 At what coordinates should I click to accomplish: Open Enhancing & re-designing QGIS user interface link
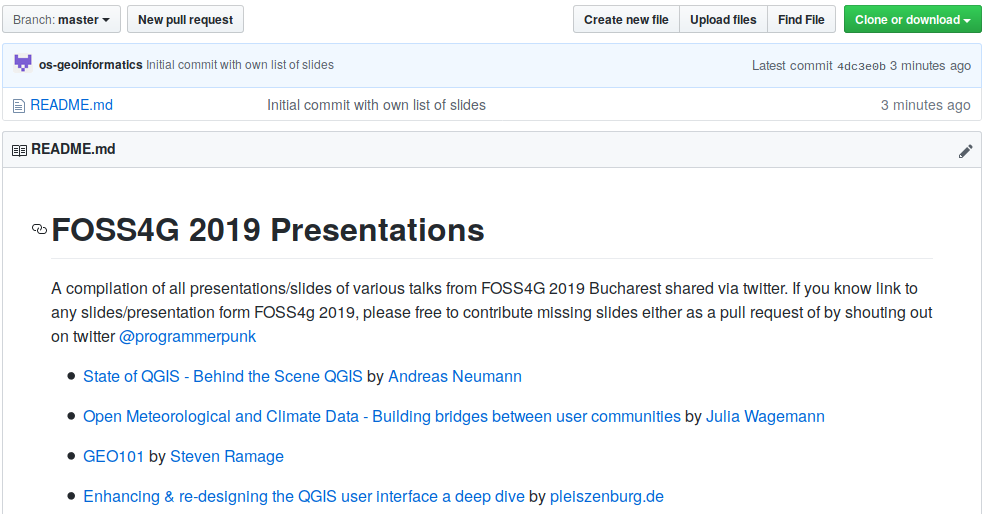click(x=304, y=496)
